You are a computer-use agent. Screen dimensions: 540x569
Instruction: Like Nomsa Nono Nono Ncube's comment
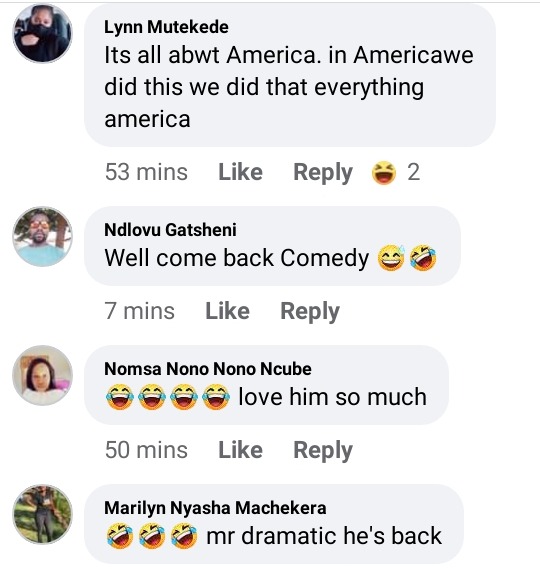[x=240, y=450]
